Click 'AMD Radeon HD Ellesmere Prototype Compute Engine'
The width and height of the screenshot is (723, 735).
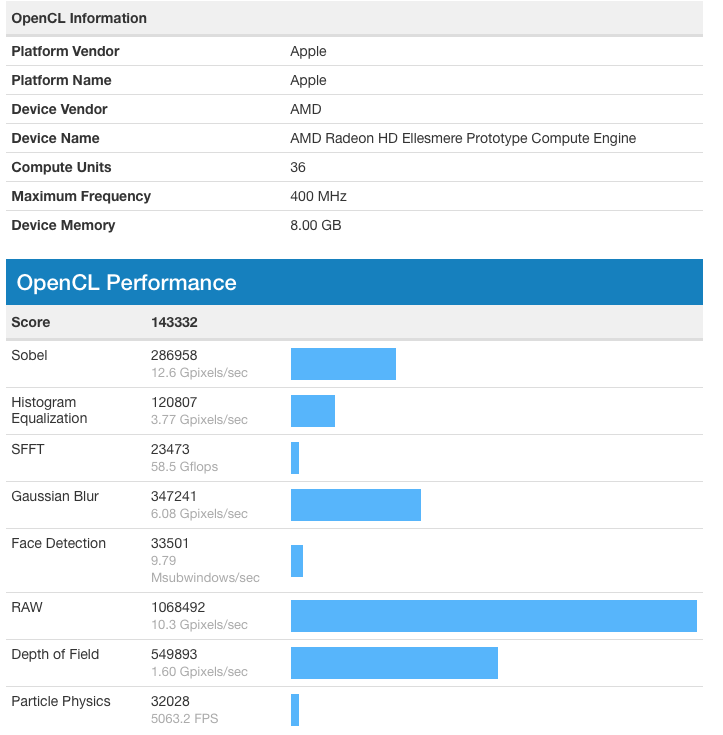pyautogui.click(x=463, y=138)
